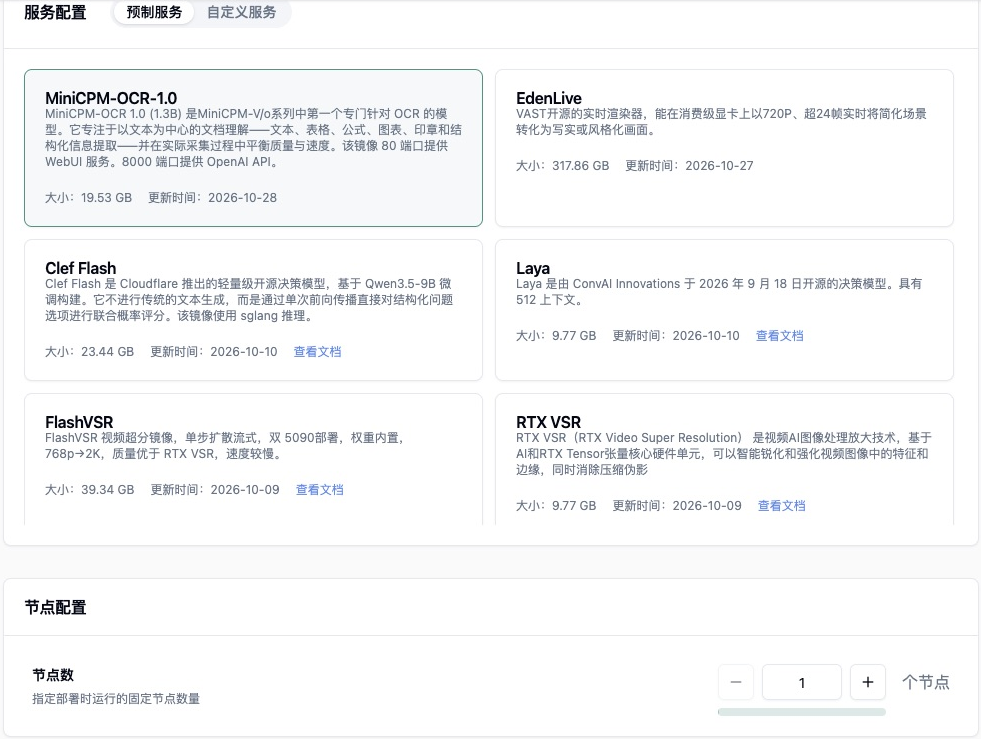This screenshot has width=981, height=739.
Task: Open 查看文档 link for RTX VSR
Action: [x=781, y=506]
